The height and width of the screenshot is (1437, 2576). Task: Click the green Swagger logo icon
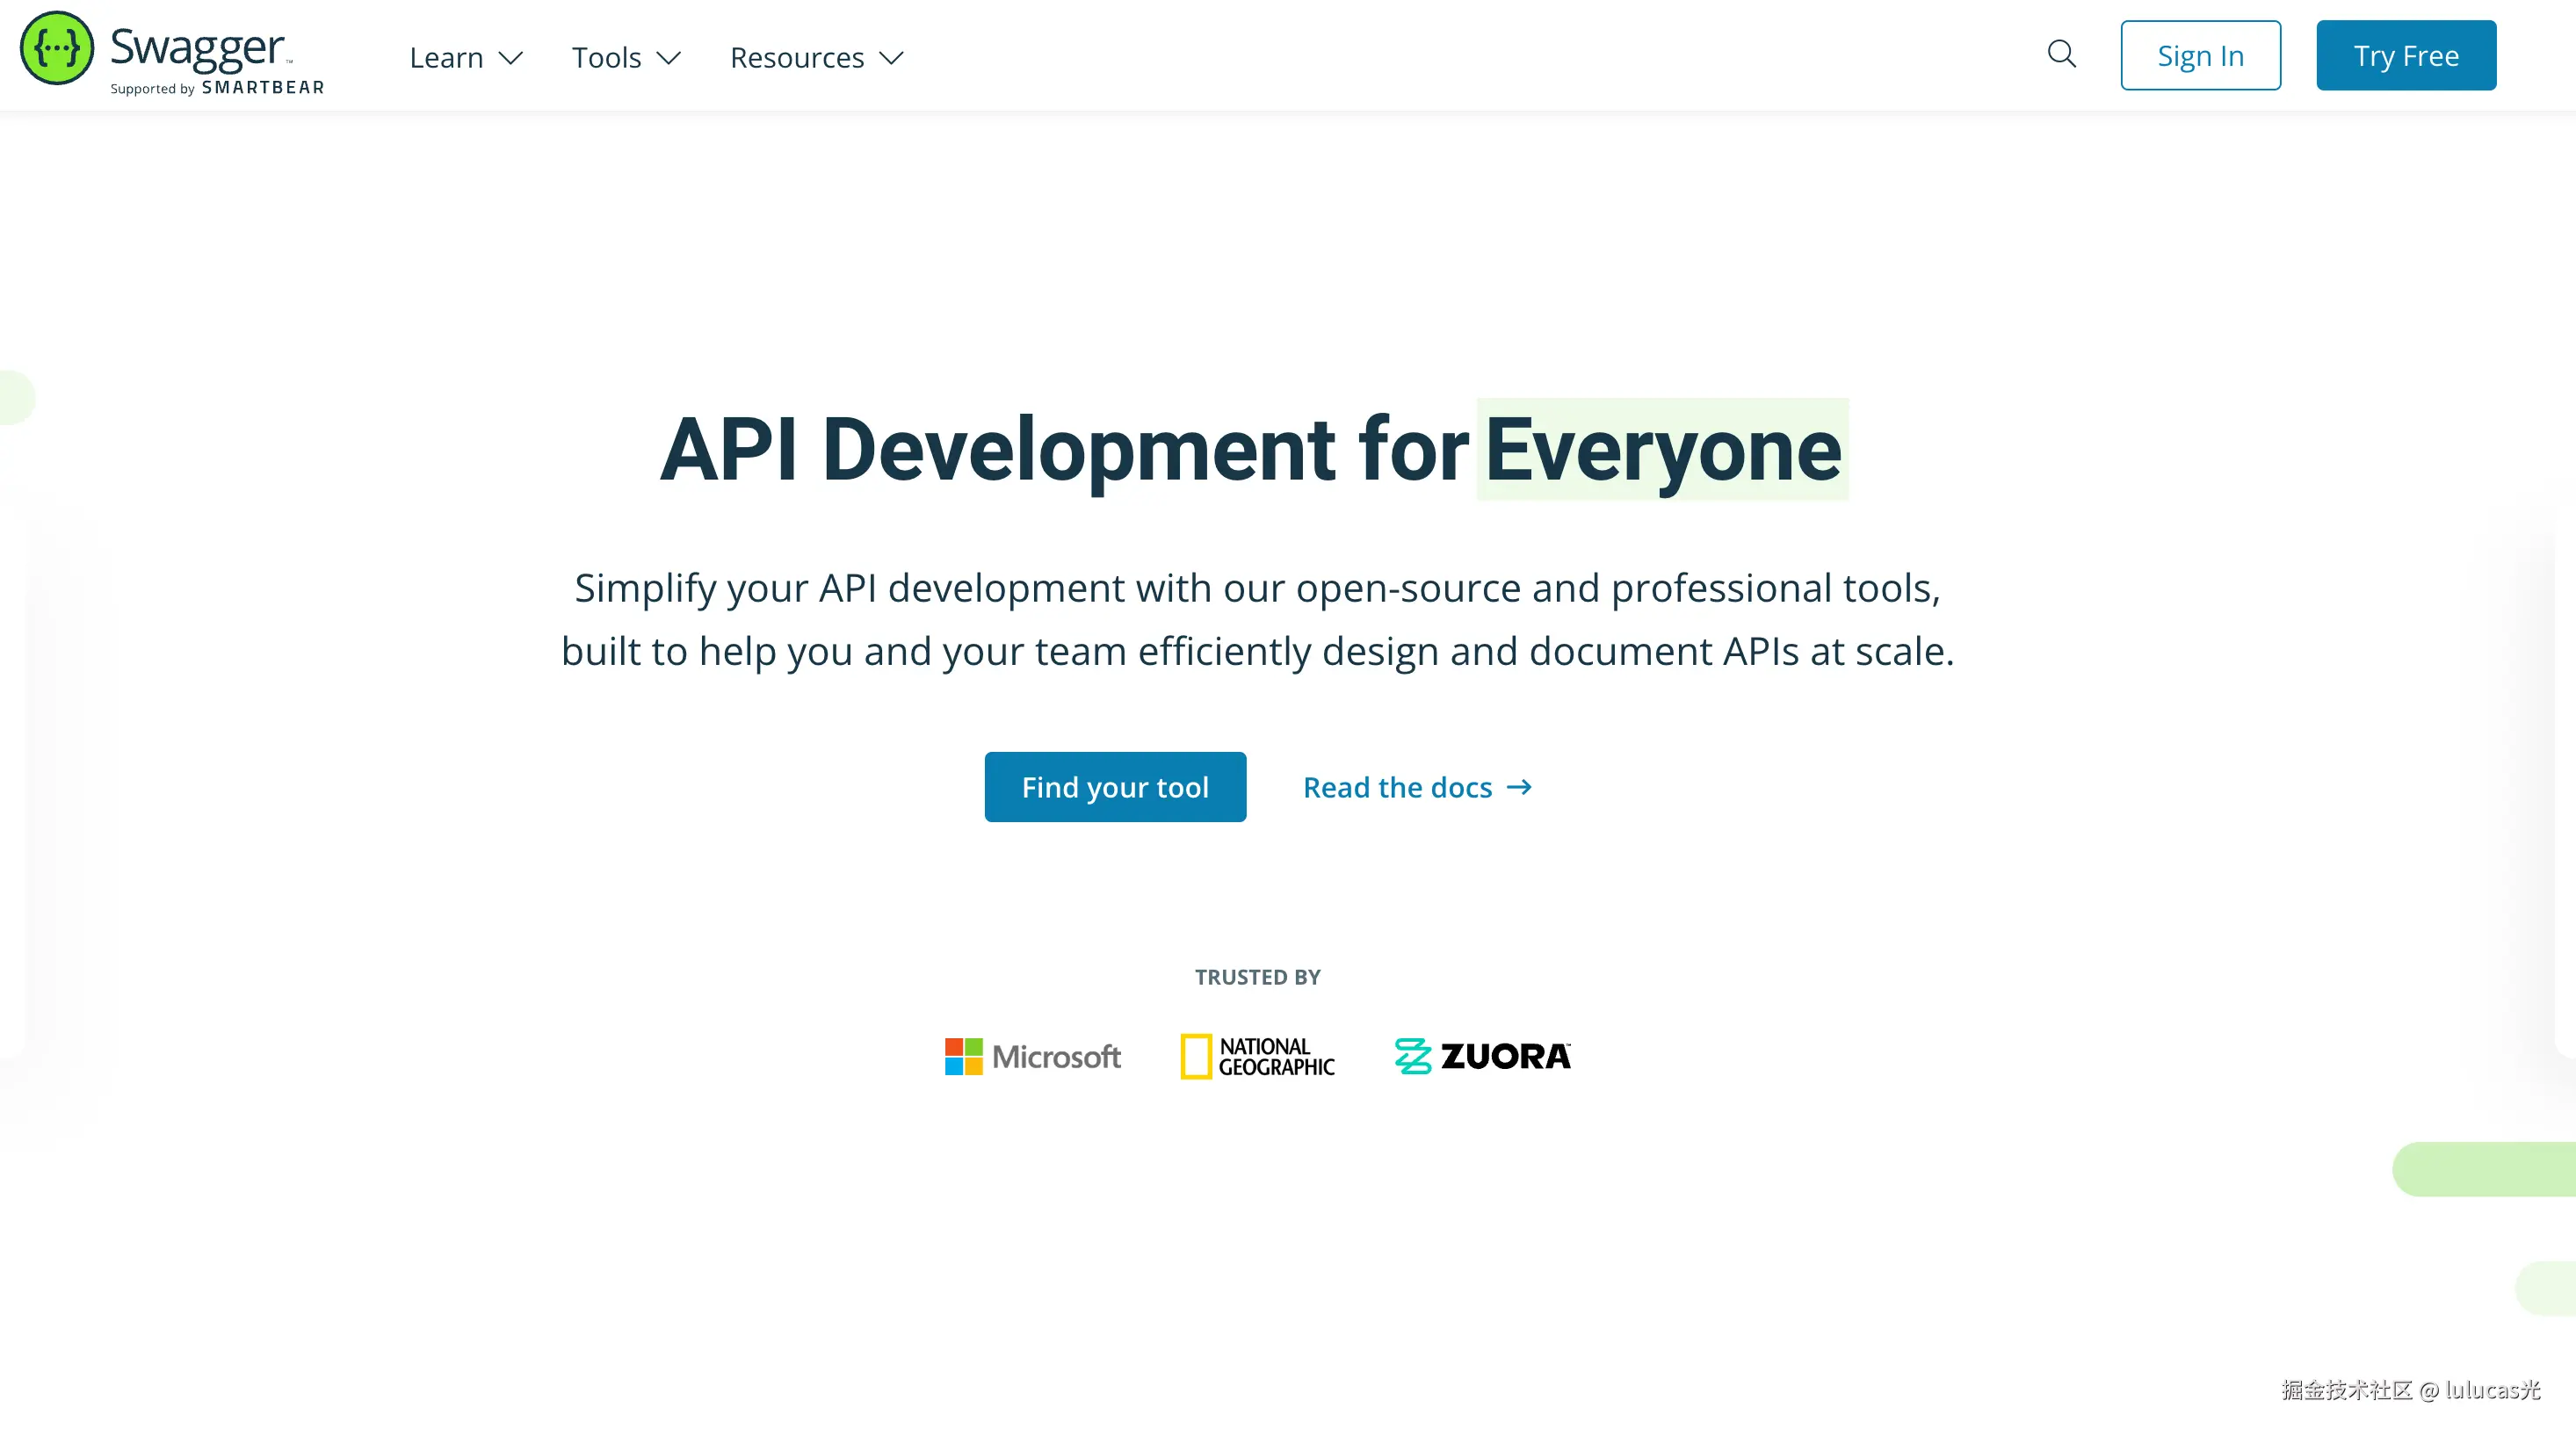[x=56, y=48]
